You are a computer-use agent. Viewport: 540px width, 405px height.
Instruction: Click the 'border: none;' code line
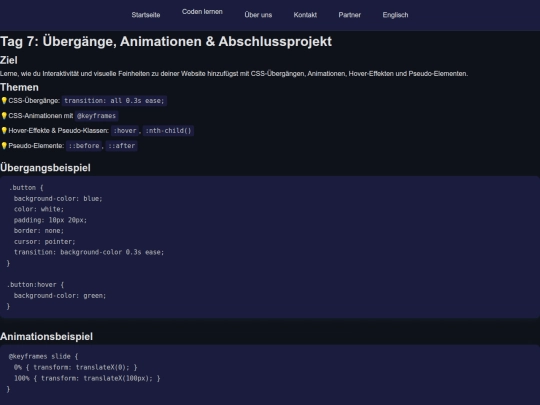click(x=39, y=231)
